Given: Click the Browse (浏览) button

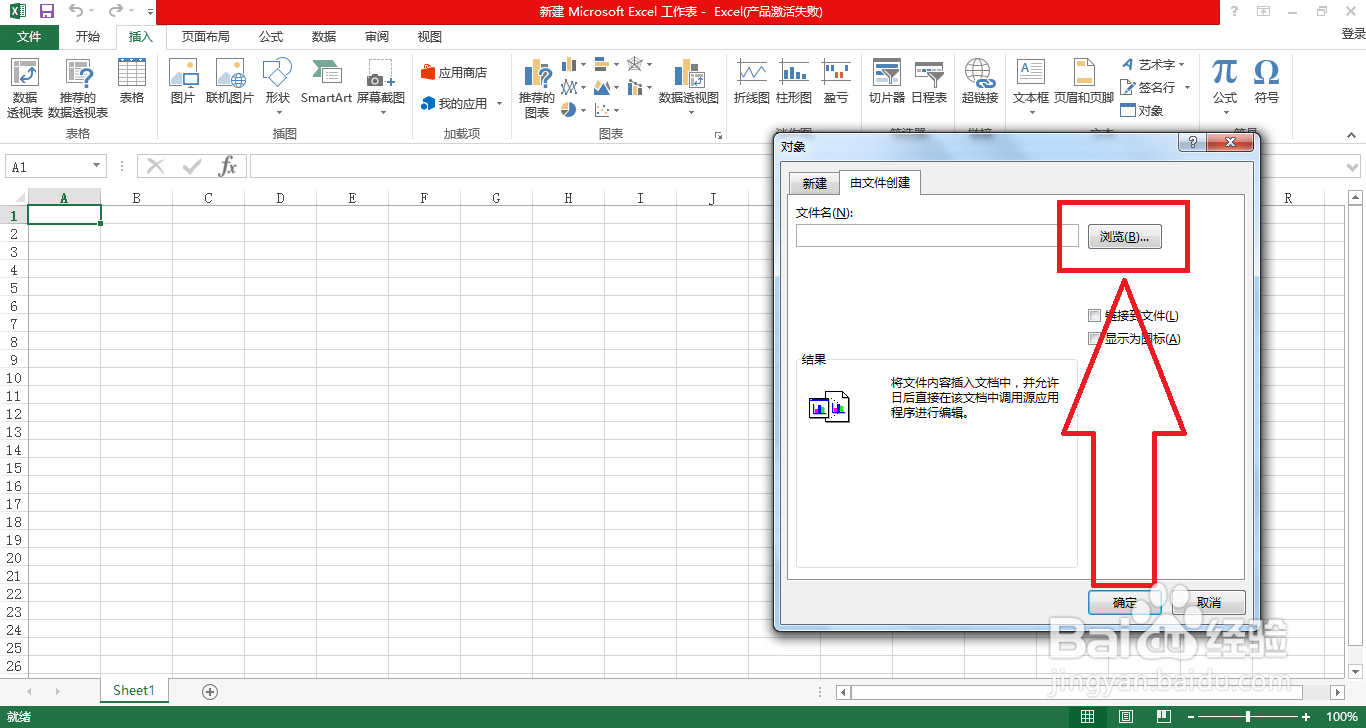Looking at the screenshot, I should [1124, 237].
